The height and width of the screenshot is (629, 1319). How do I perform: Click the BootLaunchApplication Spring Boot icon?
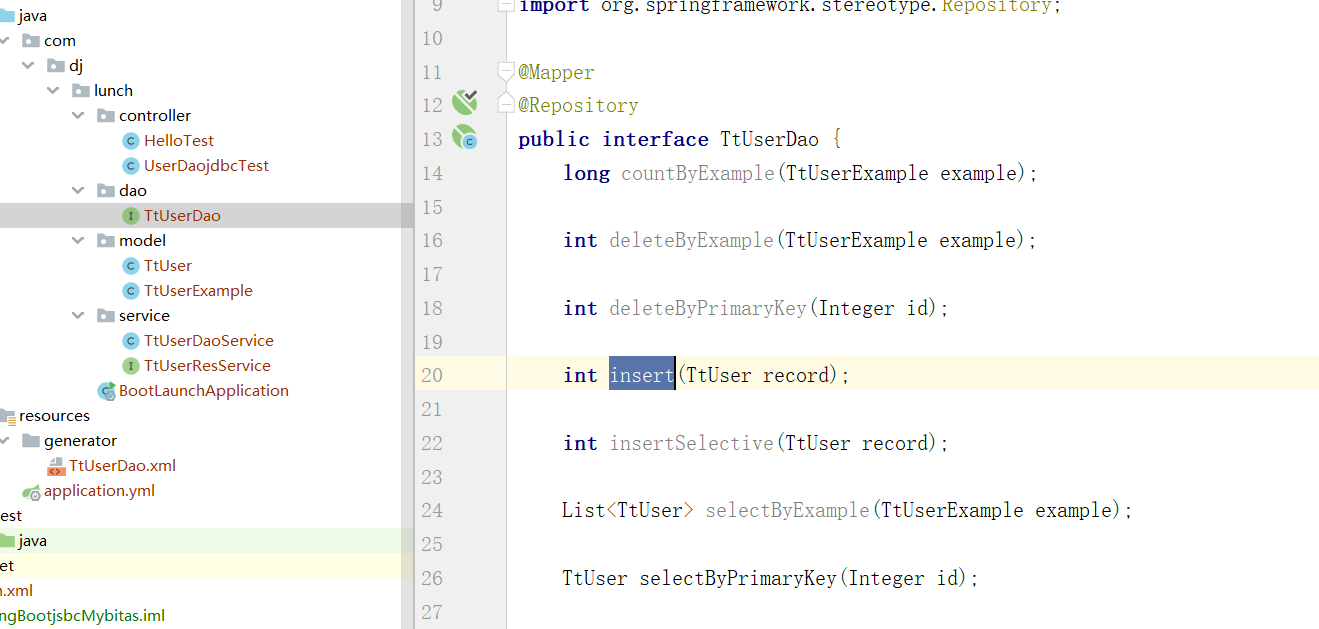[106, 391]
